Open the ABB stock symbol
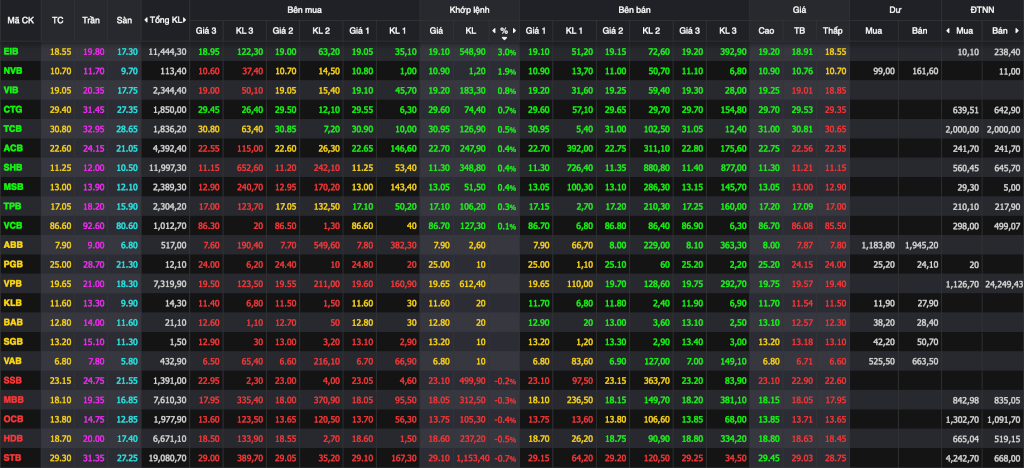The image size is (1024, 468). click(x=12, y=245)
